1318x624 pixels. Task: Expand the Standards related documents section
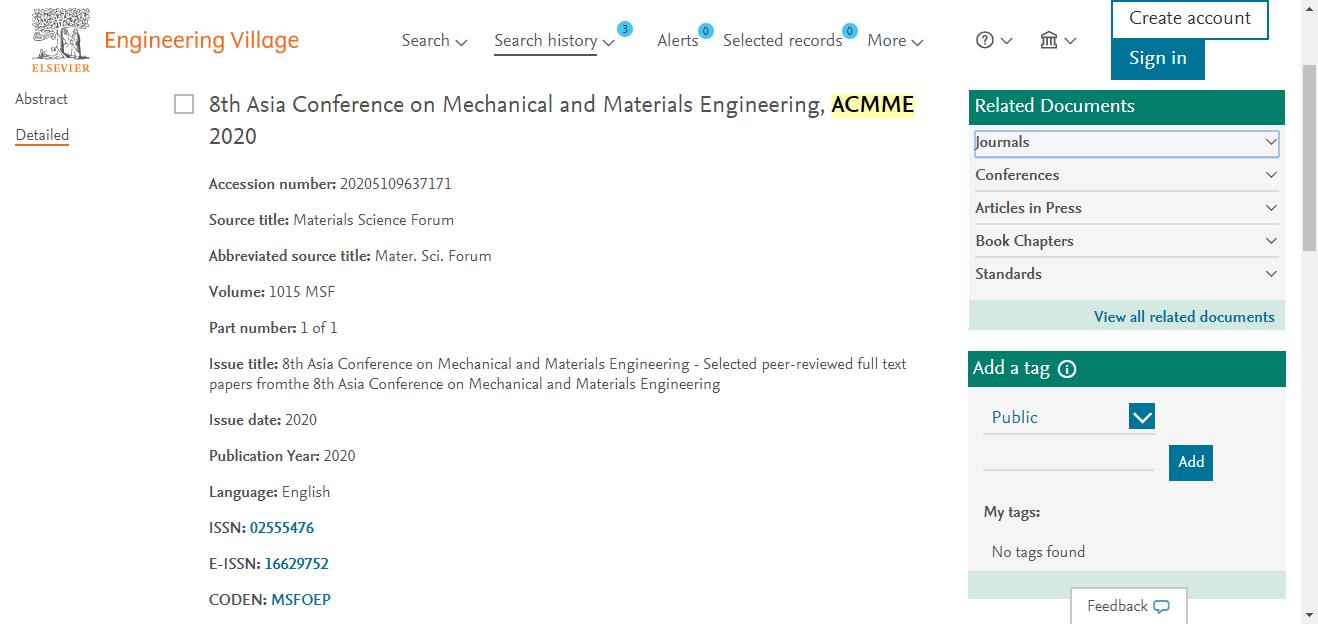click(1127, 274)
